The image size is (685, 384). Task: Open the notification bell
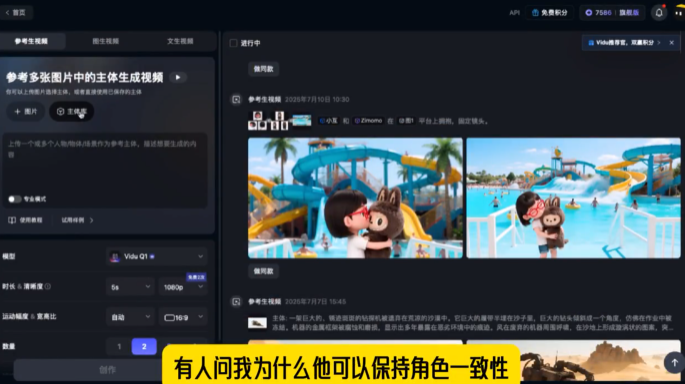[x=659, y=13]
